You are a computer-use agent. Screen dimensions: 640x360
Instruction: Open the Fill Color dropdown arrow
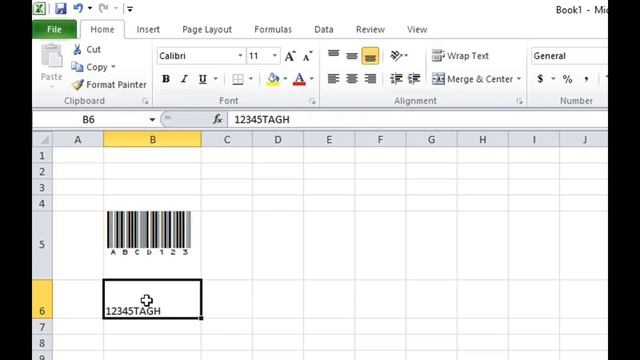point(285,79)
